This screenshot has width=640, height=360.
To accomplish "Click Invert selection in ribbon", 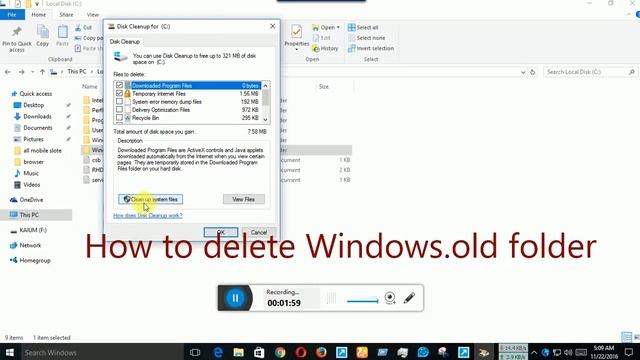I will (x=371, y=48).
